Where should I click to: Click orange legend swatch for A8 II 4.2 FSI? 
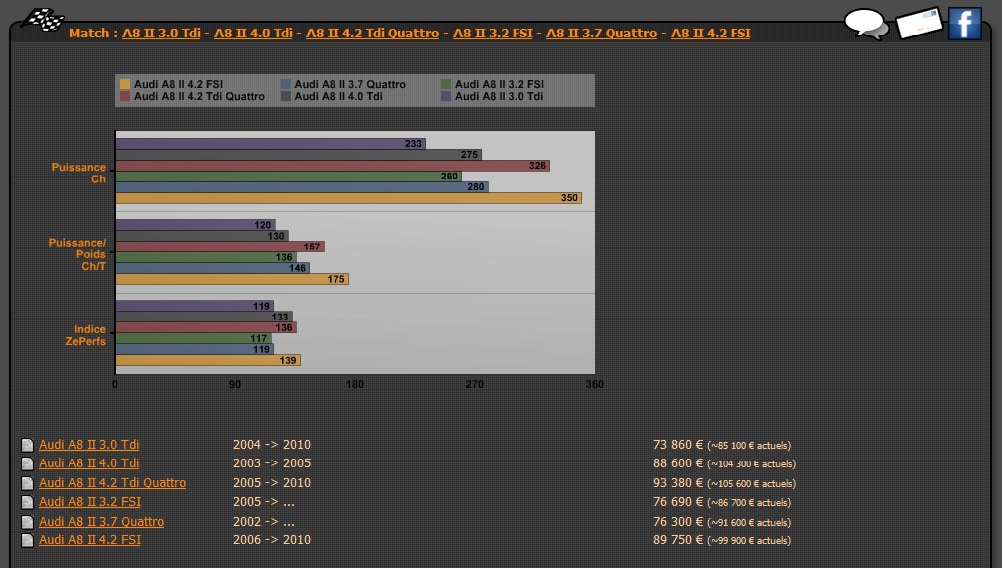coord(125,84)
